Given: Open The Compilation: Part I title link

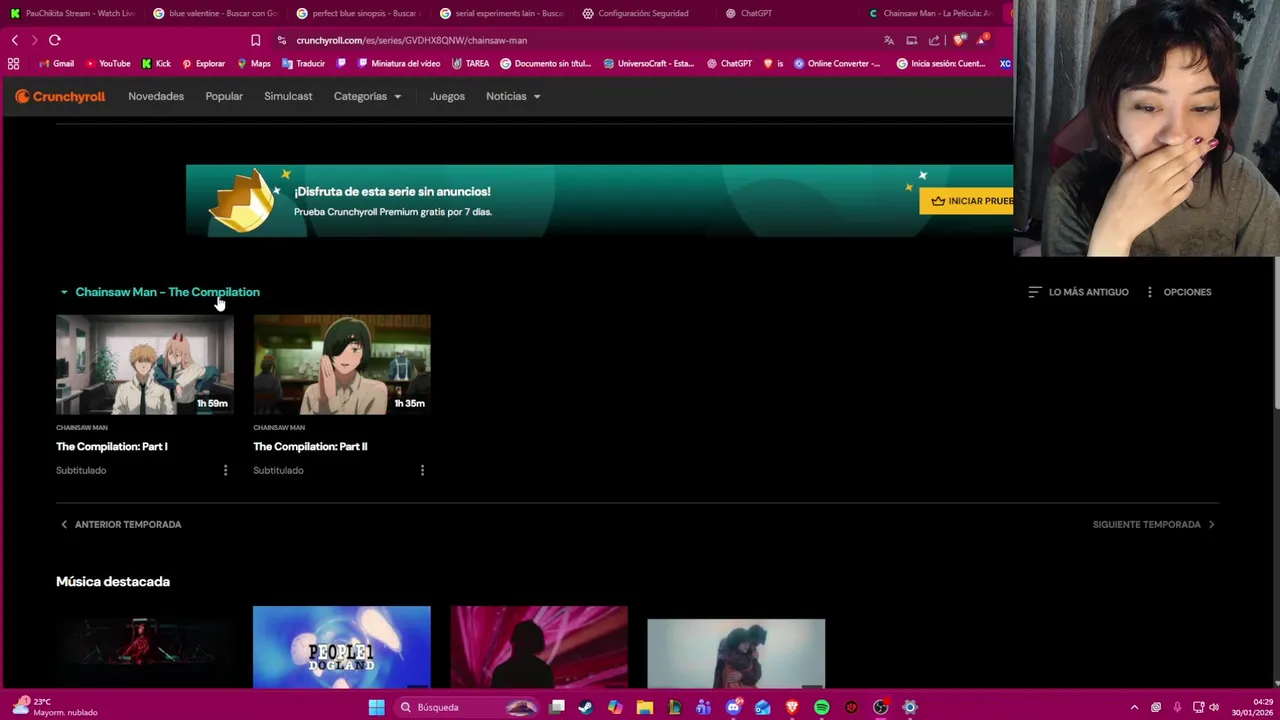Looking at the screenshot, I should pos(112,446).
